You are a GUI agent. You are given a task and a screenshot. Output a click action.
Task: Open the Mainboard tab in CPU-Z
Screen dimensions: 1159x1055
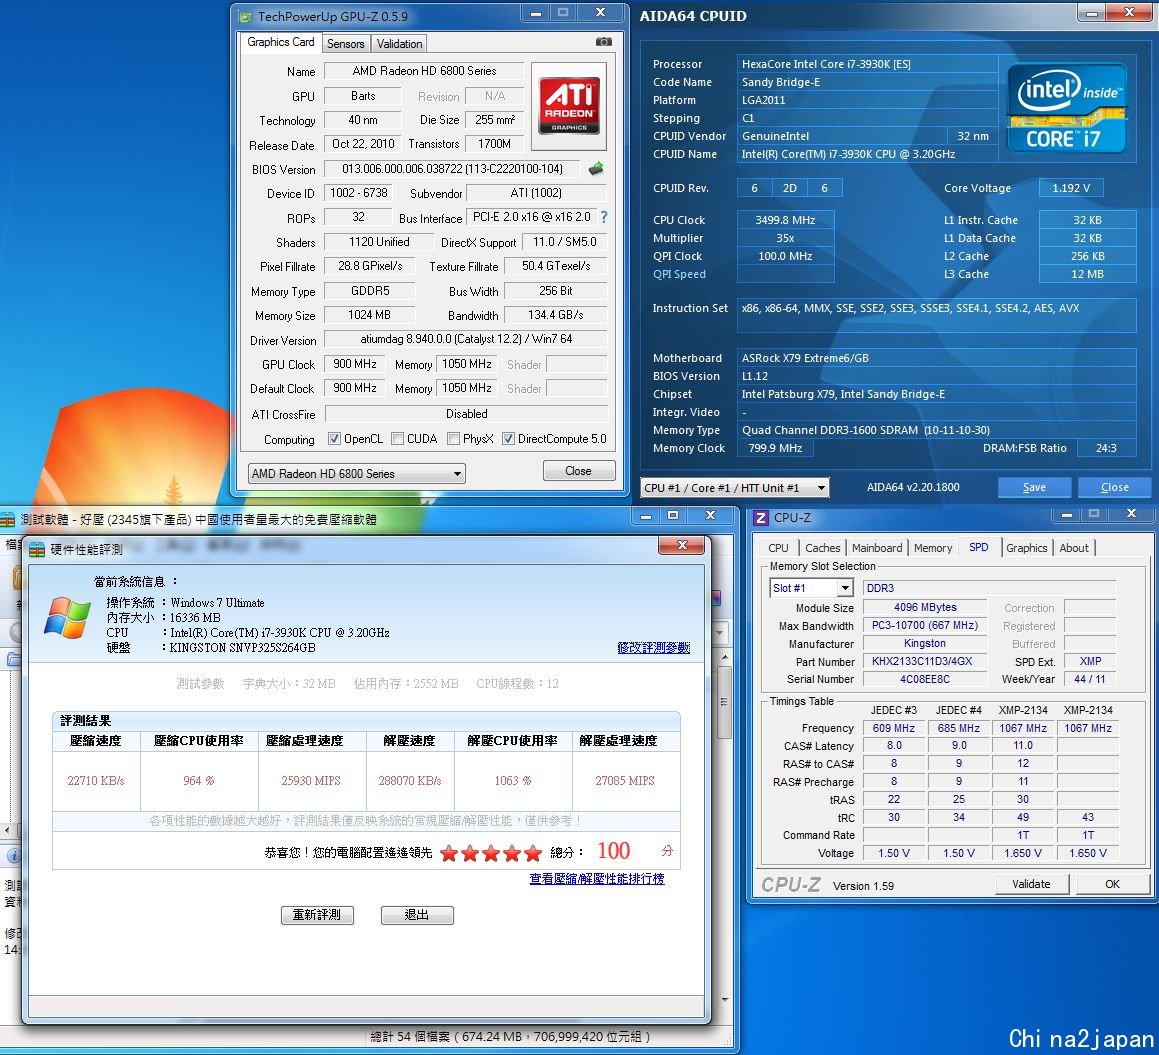[x=877, y=548]
